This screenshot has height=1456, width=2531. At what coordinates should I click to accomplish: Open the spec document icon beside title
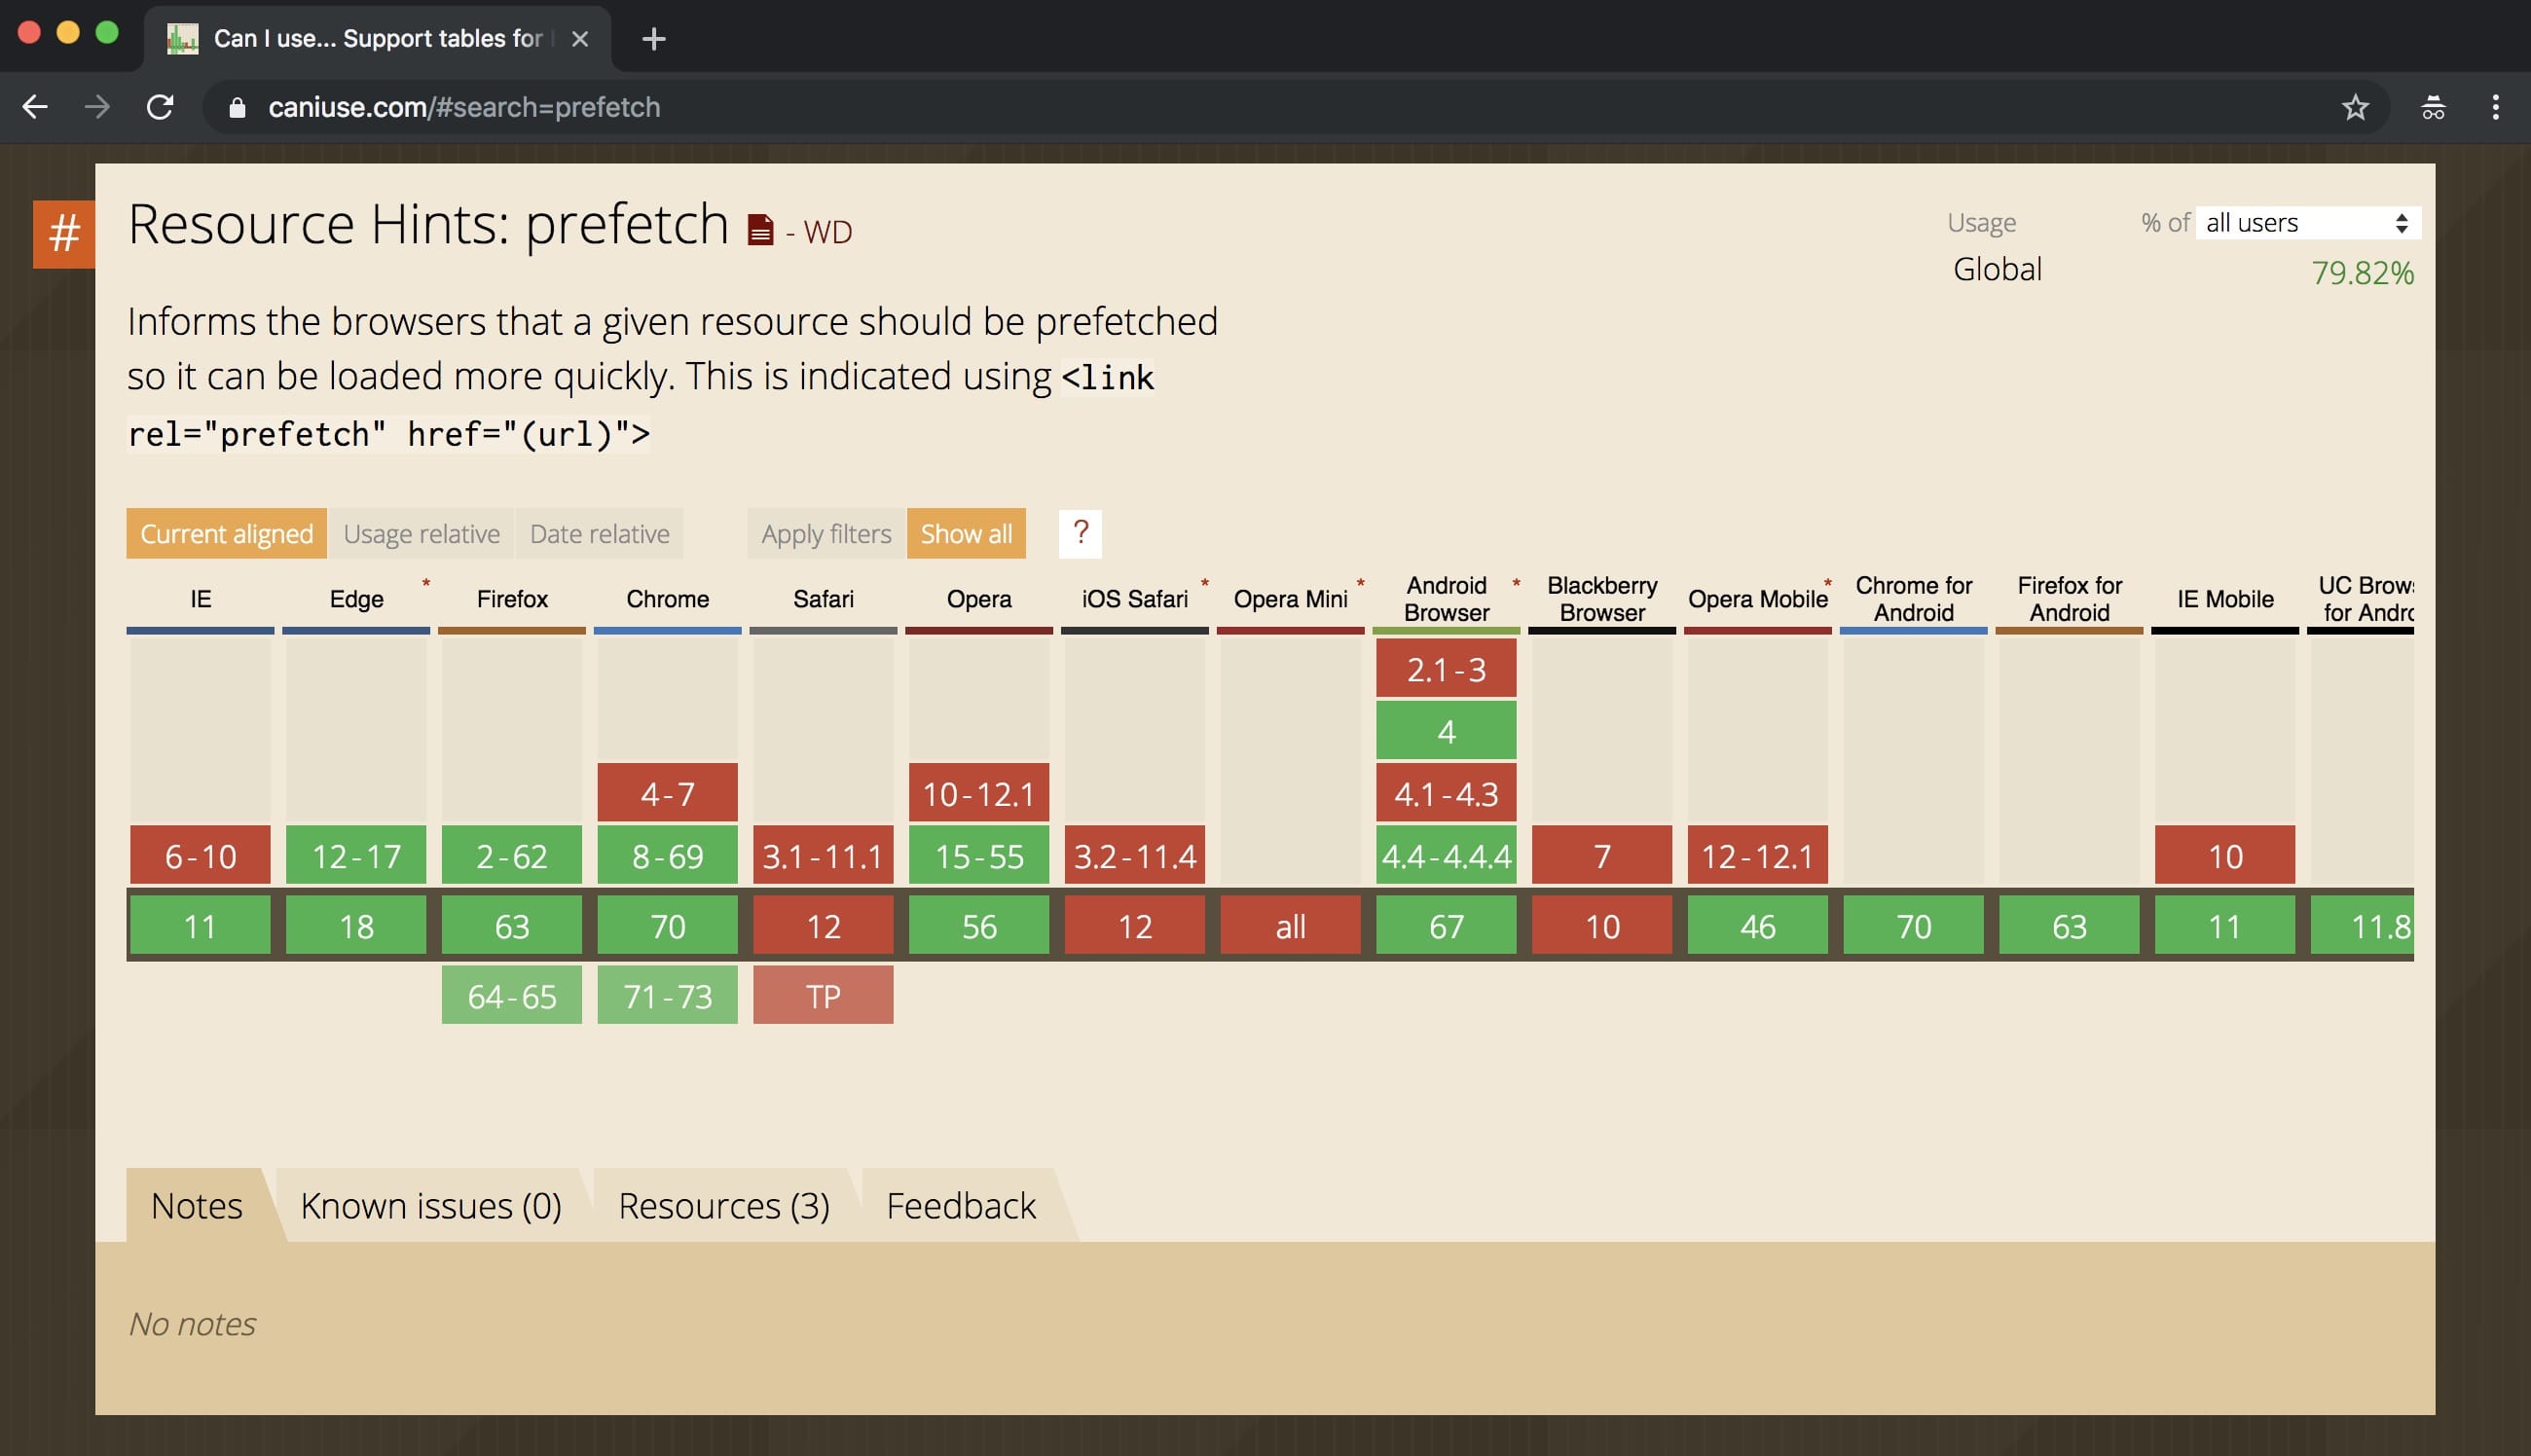coord(760,230)
